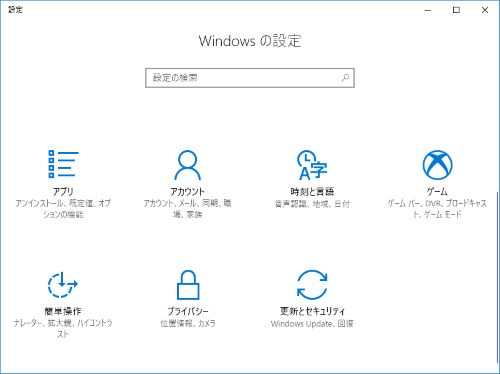Click the ゲーム category label
The width and height of the screenshot is (500, 374).
coord(437,192)
